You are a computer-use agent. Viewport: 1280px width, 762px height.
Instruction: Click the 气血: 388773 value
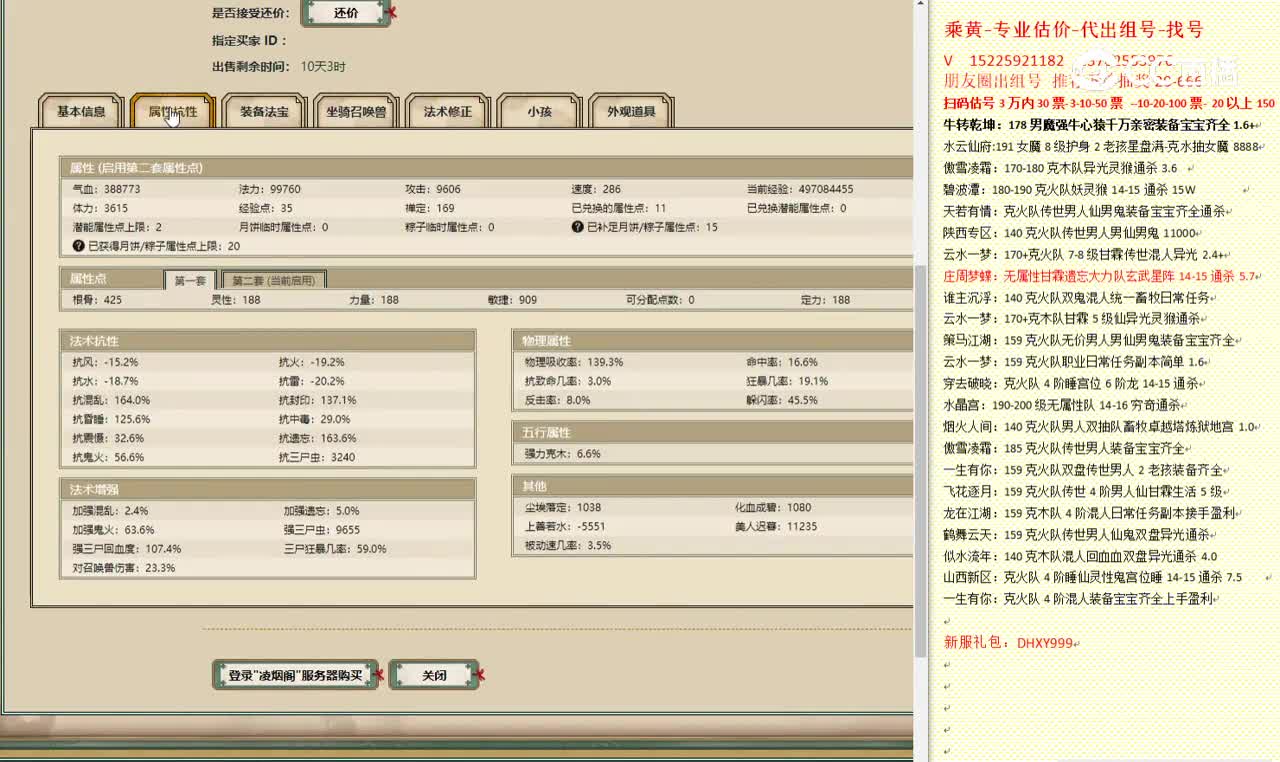106,189
